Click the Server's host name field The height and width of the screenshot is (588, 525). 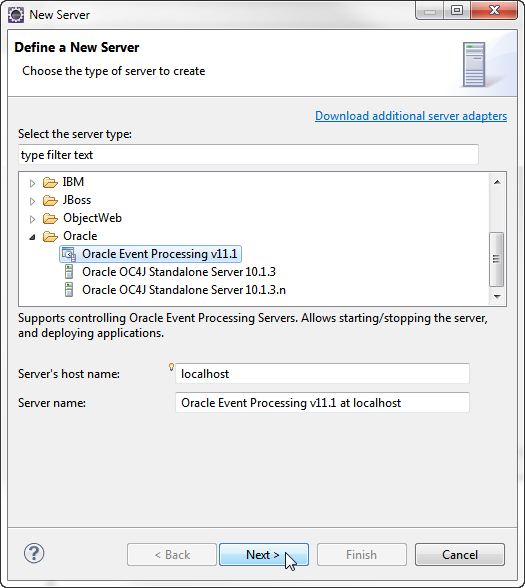tap(322, 374)
